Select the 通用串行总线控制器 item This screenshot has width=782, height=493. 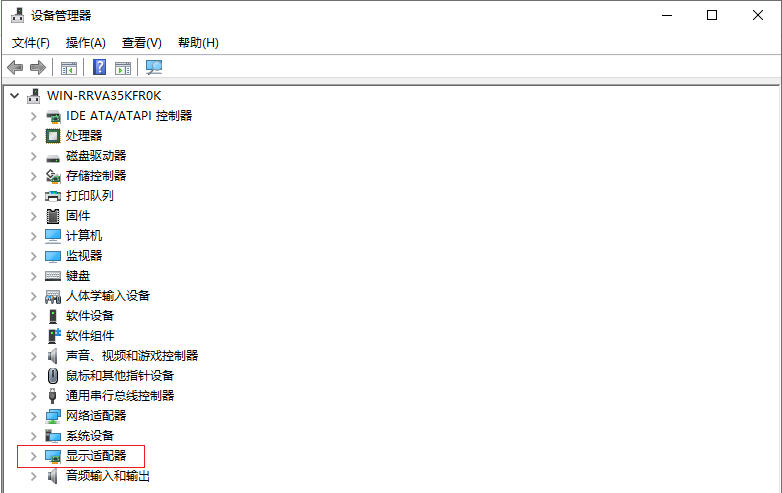point(119,396)
